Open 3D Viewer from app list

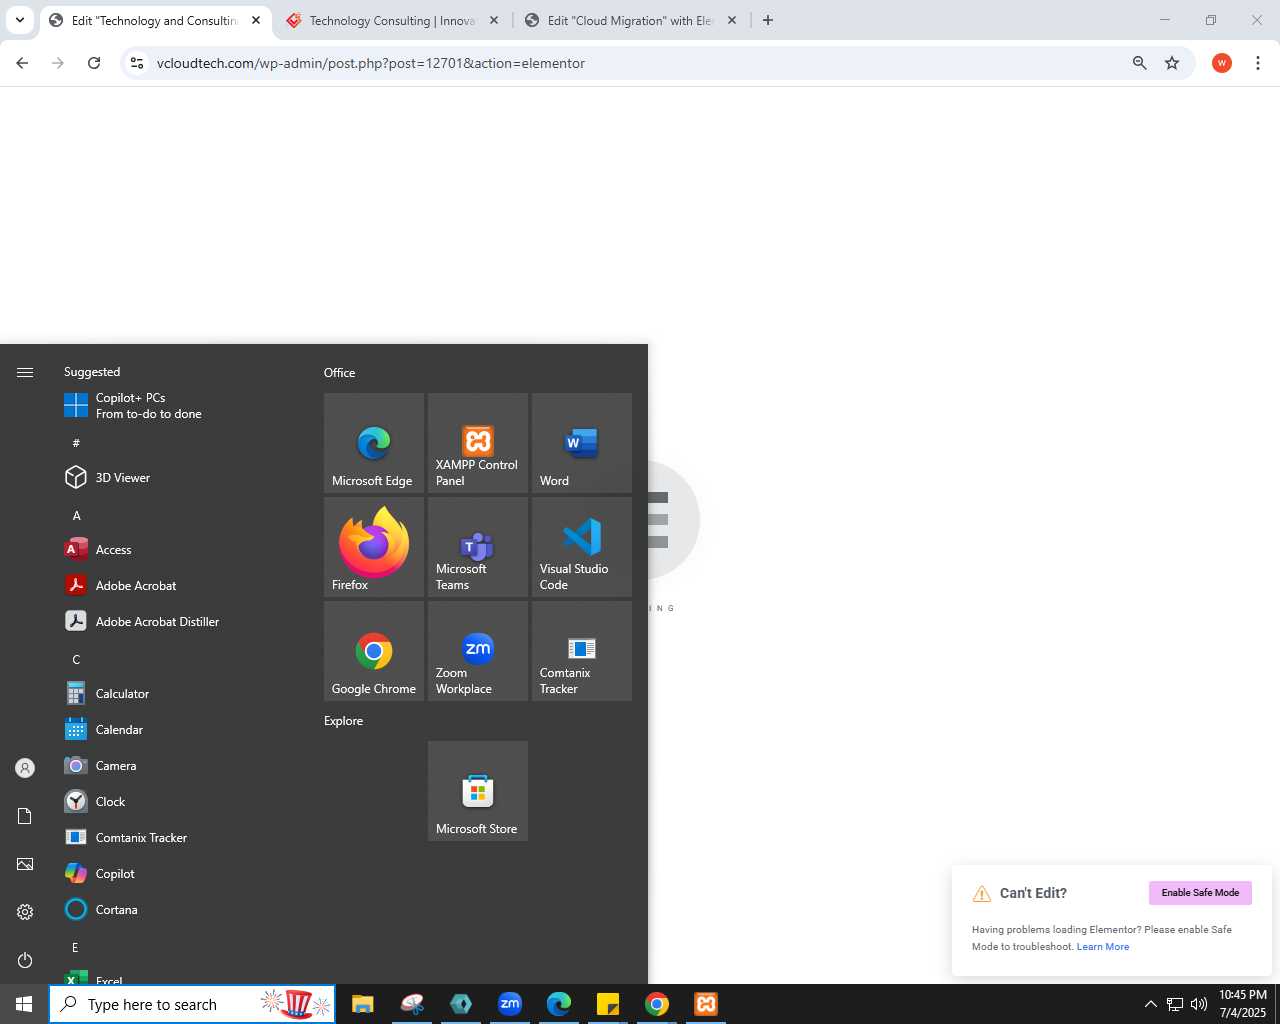180,478
